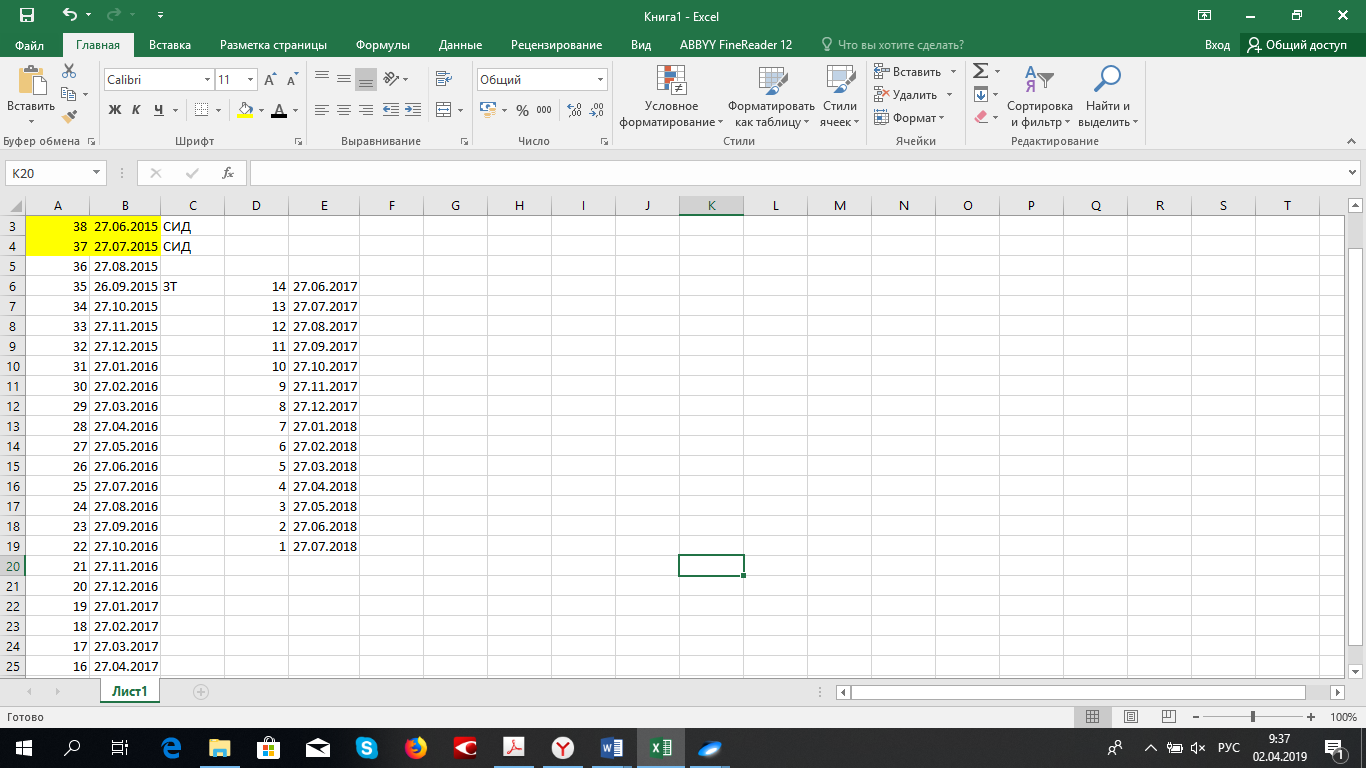Screen dimensions: 1366x768
Task: Select the Лист1 sheet tab
Action: 130,691
